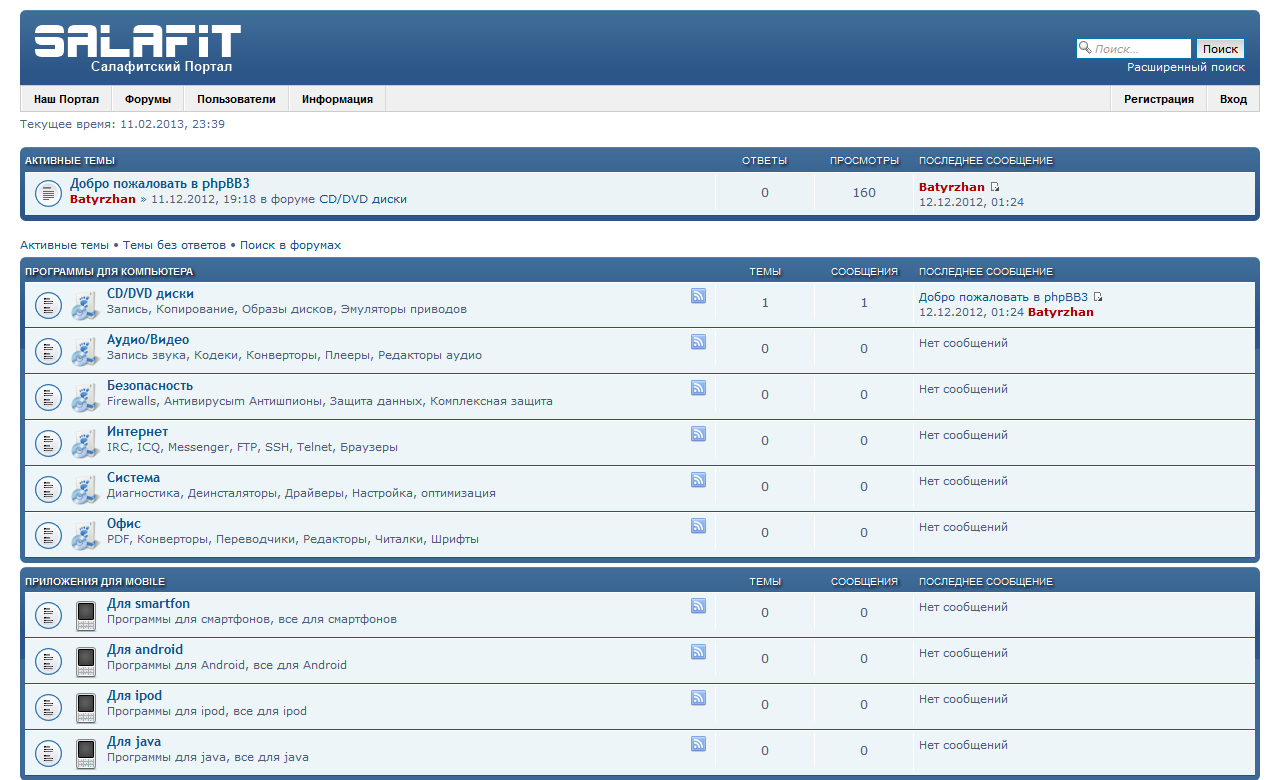Click the RSS feed icon for CD/DVD диски

pyautogui.click(x=698, y=296)
